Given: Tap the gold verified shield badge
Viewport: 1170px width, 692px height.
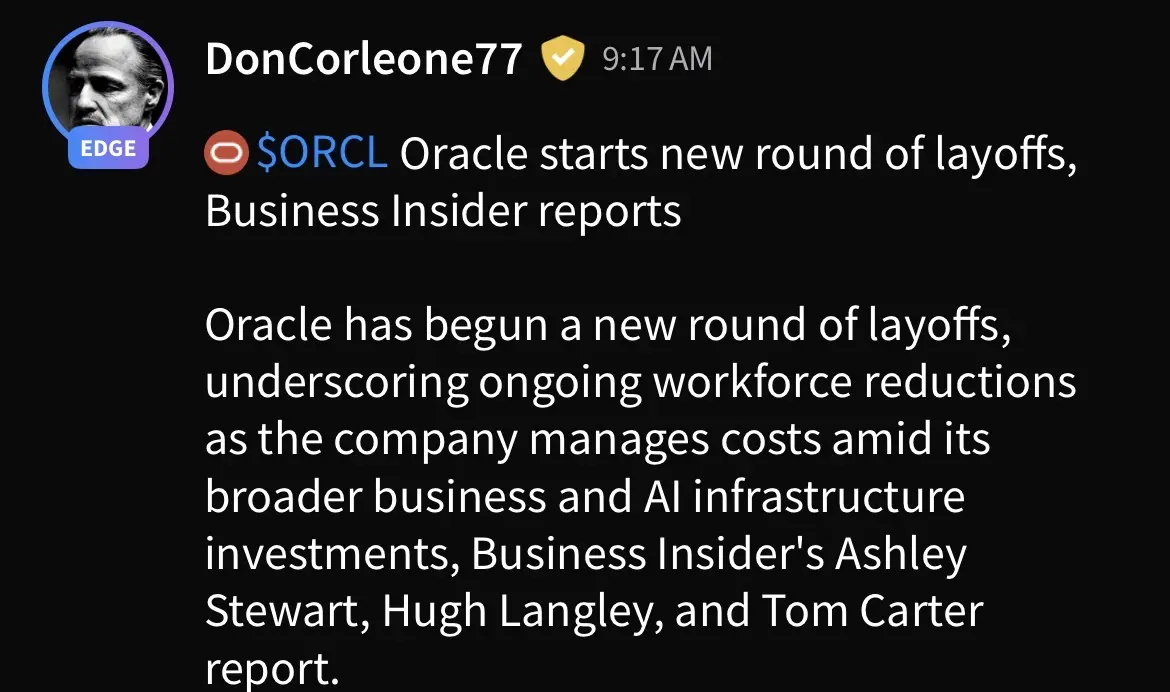Looking at the screenshot, I should point(563,57).
